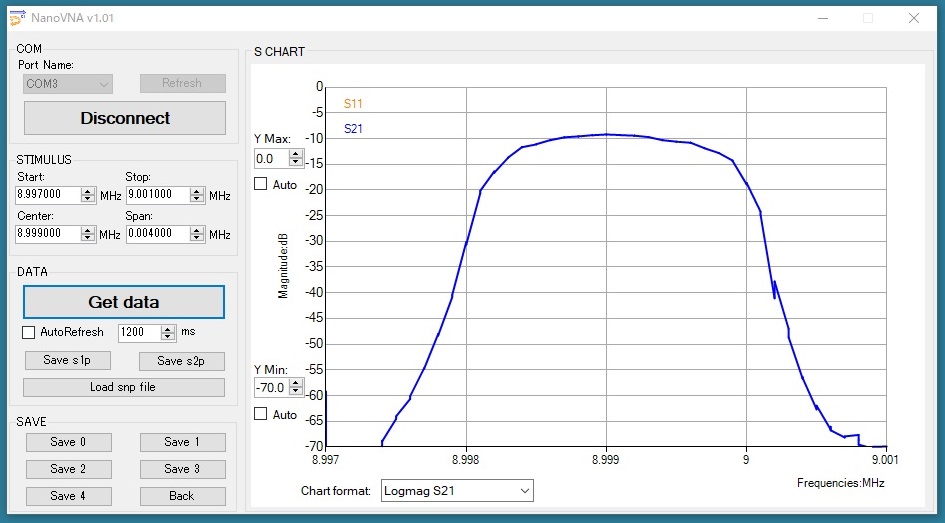Viewport: 945px width, 523px height.
Task: Click into the Start frequency input field
Action: [x=48, y=195]
